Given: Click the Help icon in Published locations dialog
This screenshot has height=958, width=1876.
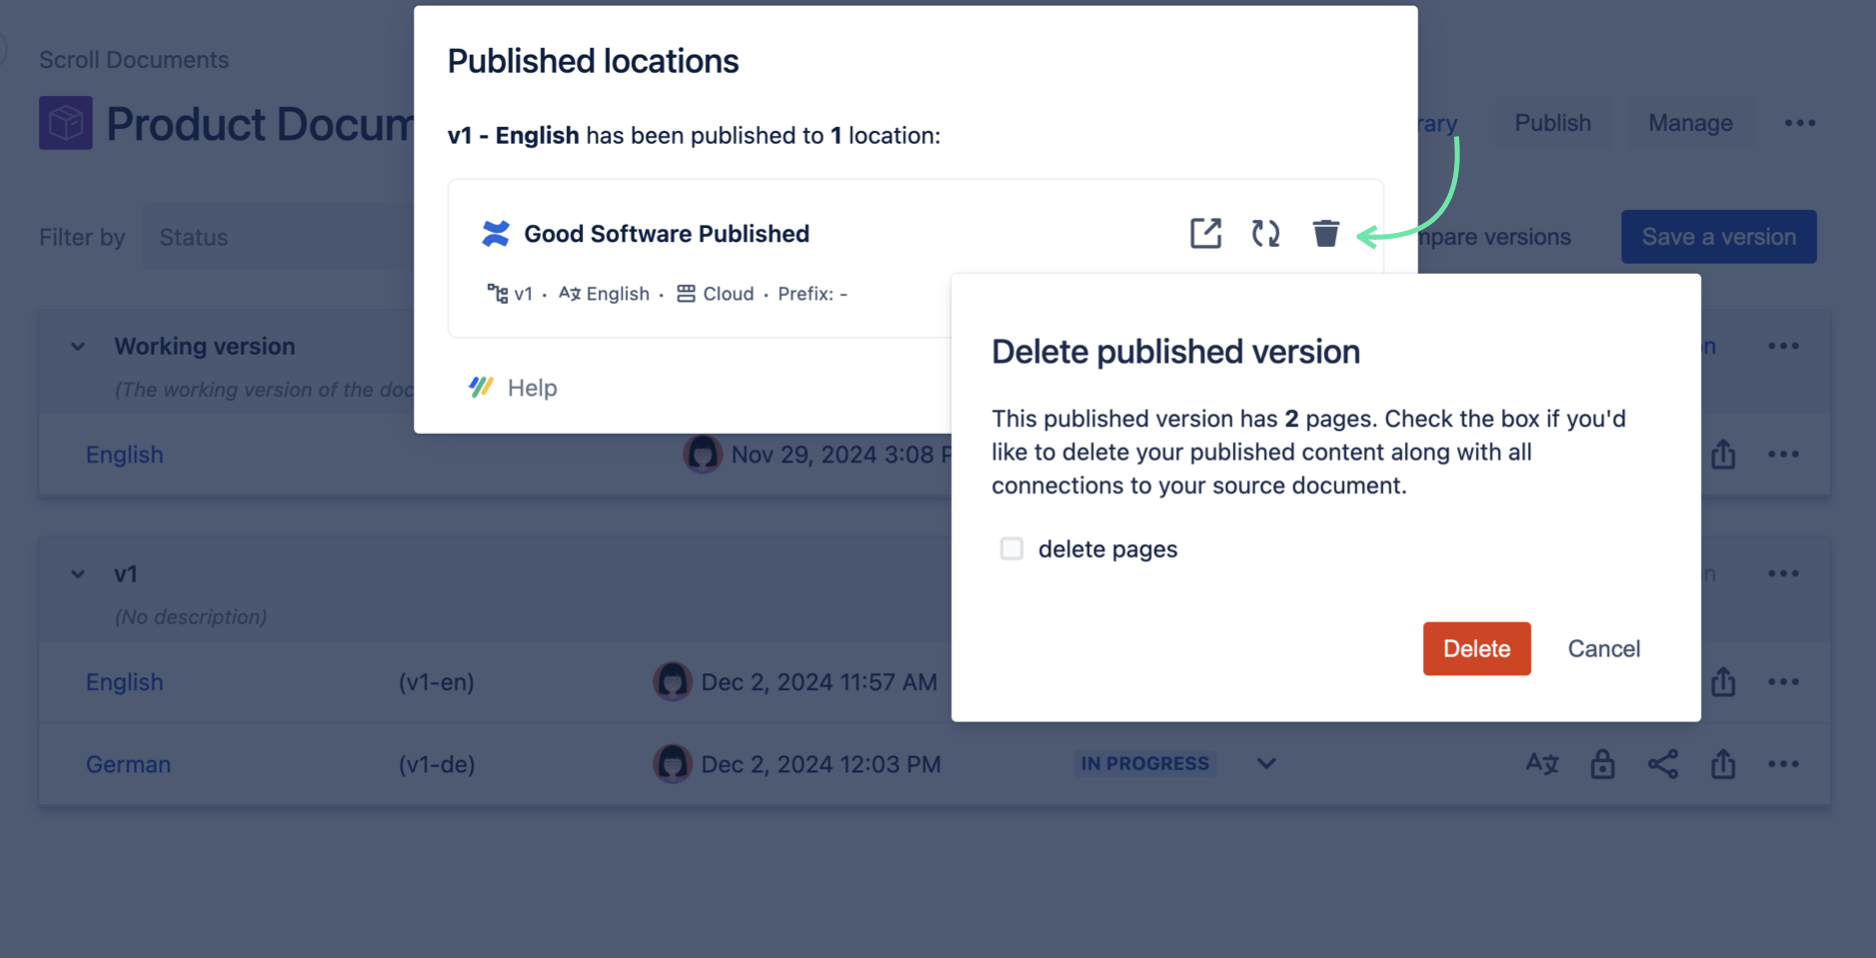Looking at the screenshot, I should (481, 387).
